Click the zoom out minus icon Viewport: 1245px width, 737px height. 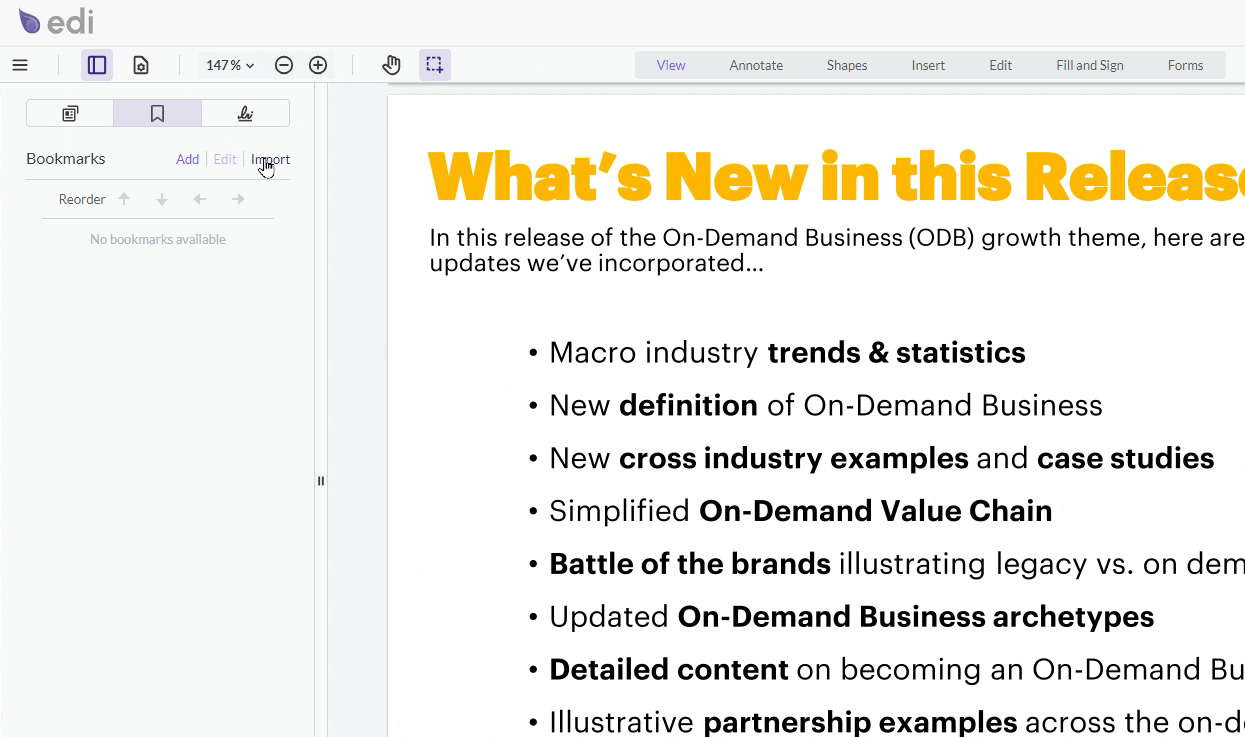[x=284, y=65]
